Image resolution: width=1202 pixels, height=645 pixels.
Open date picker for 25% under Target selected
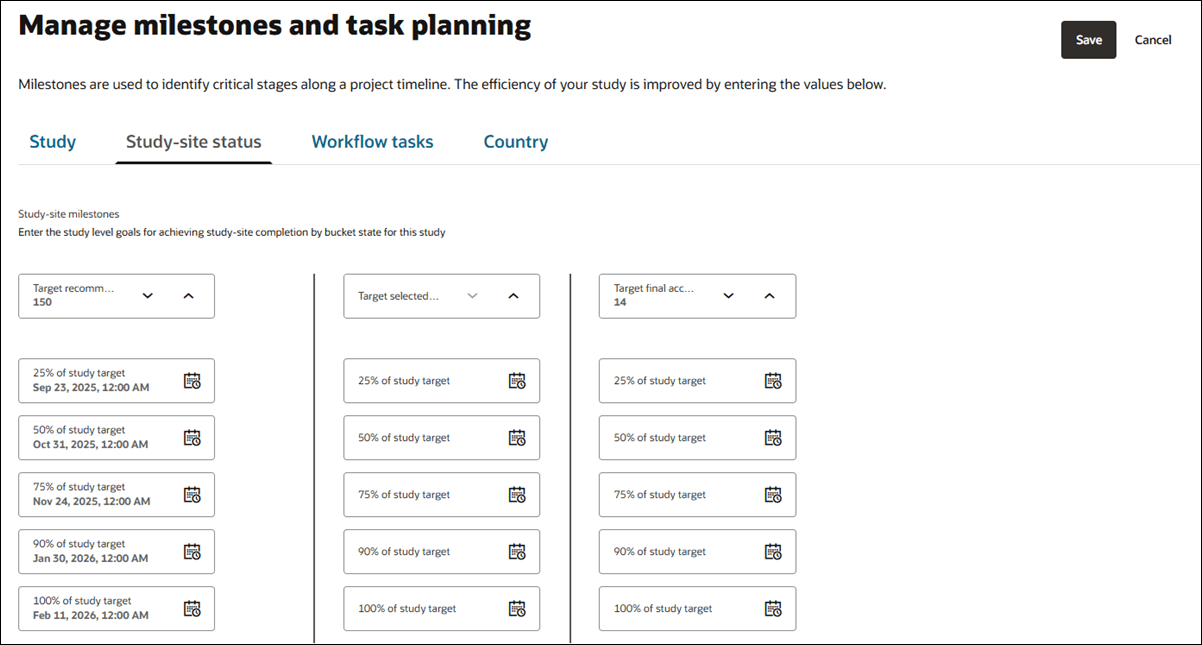click(518, 380)
